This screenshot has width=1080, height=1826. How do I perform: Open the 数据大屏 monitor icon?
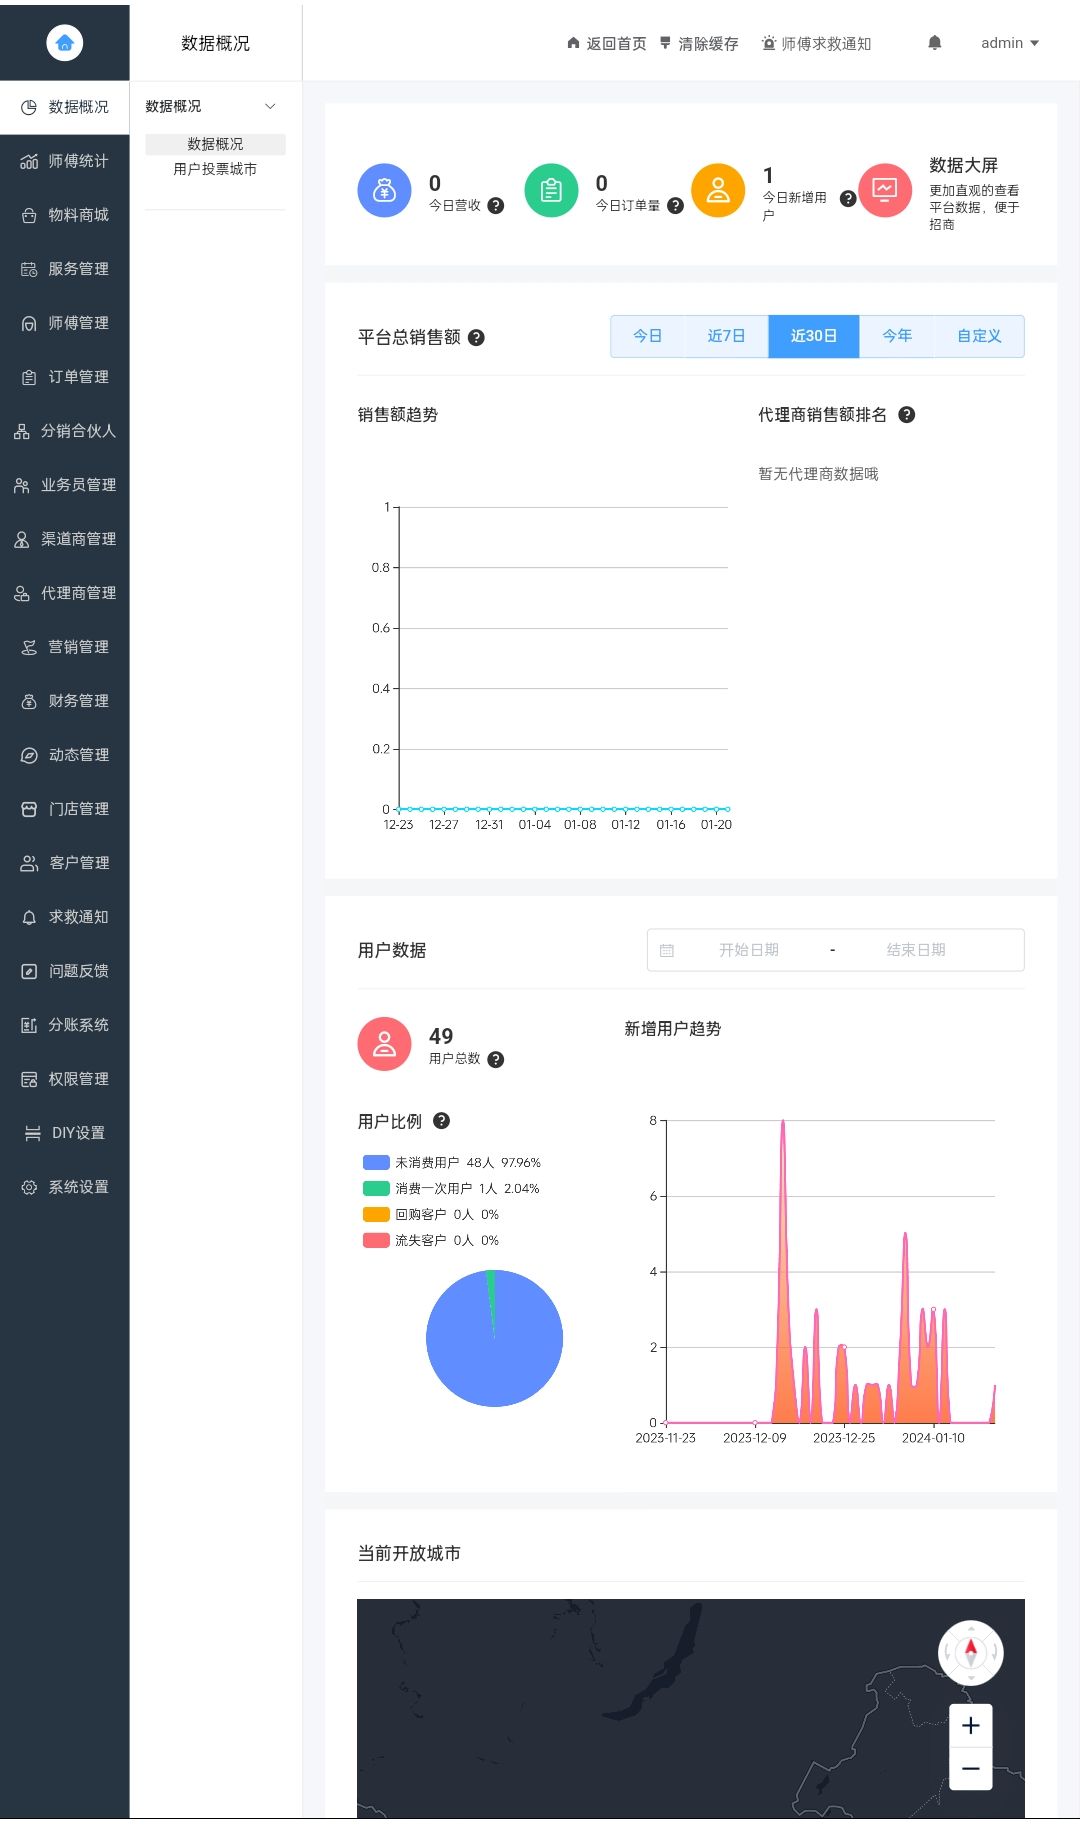click(x=885, y=190)
